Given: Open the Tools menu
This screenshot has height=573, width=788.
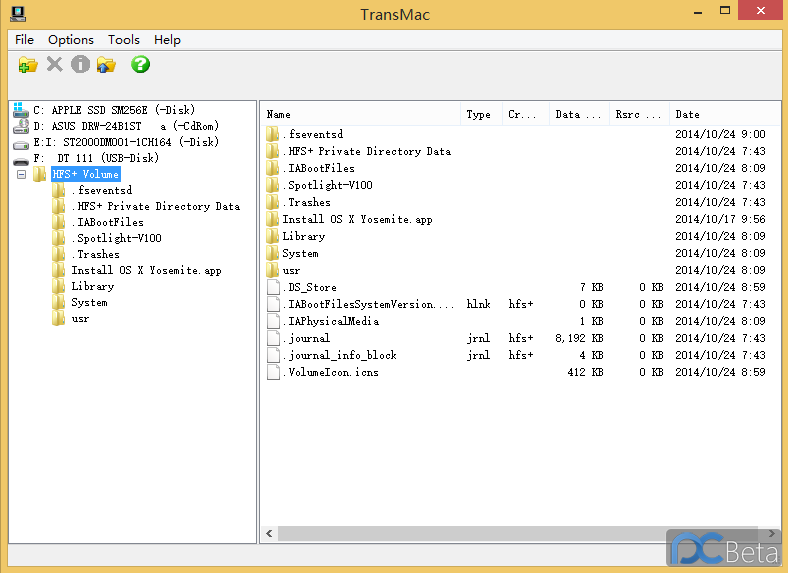Looking at the screenshot, I should pyautogui.click(x=124, y=40).
